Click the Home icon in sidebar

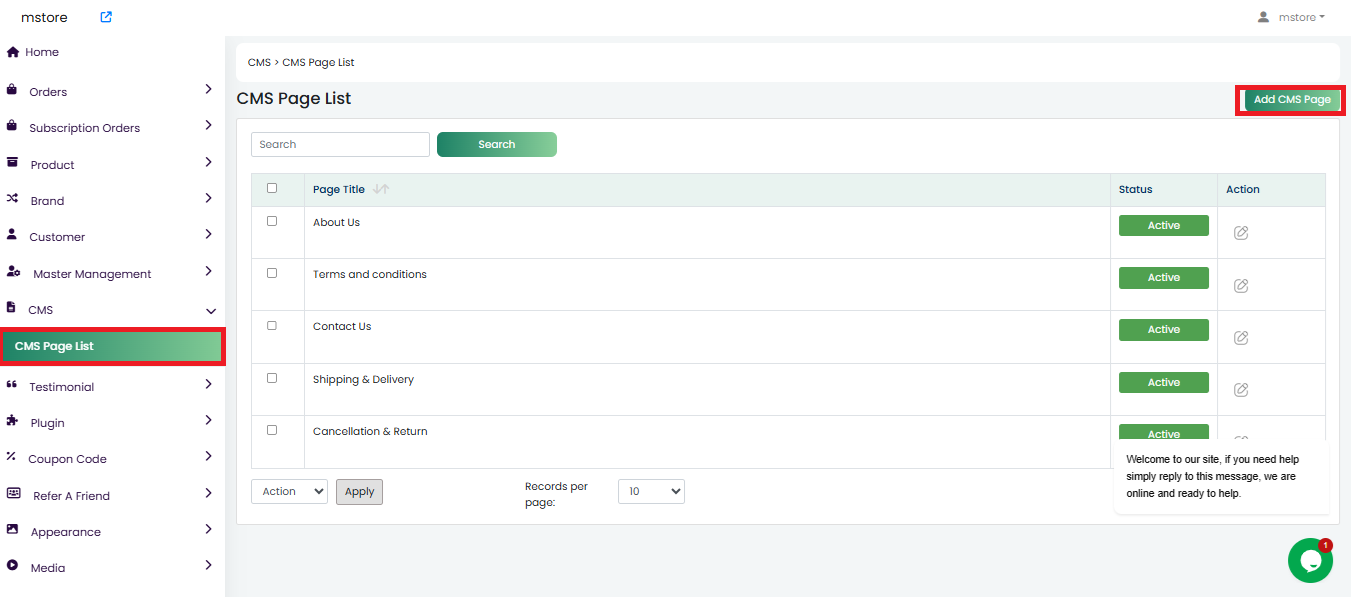coord(13,52)
